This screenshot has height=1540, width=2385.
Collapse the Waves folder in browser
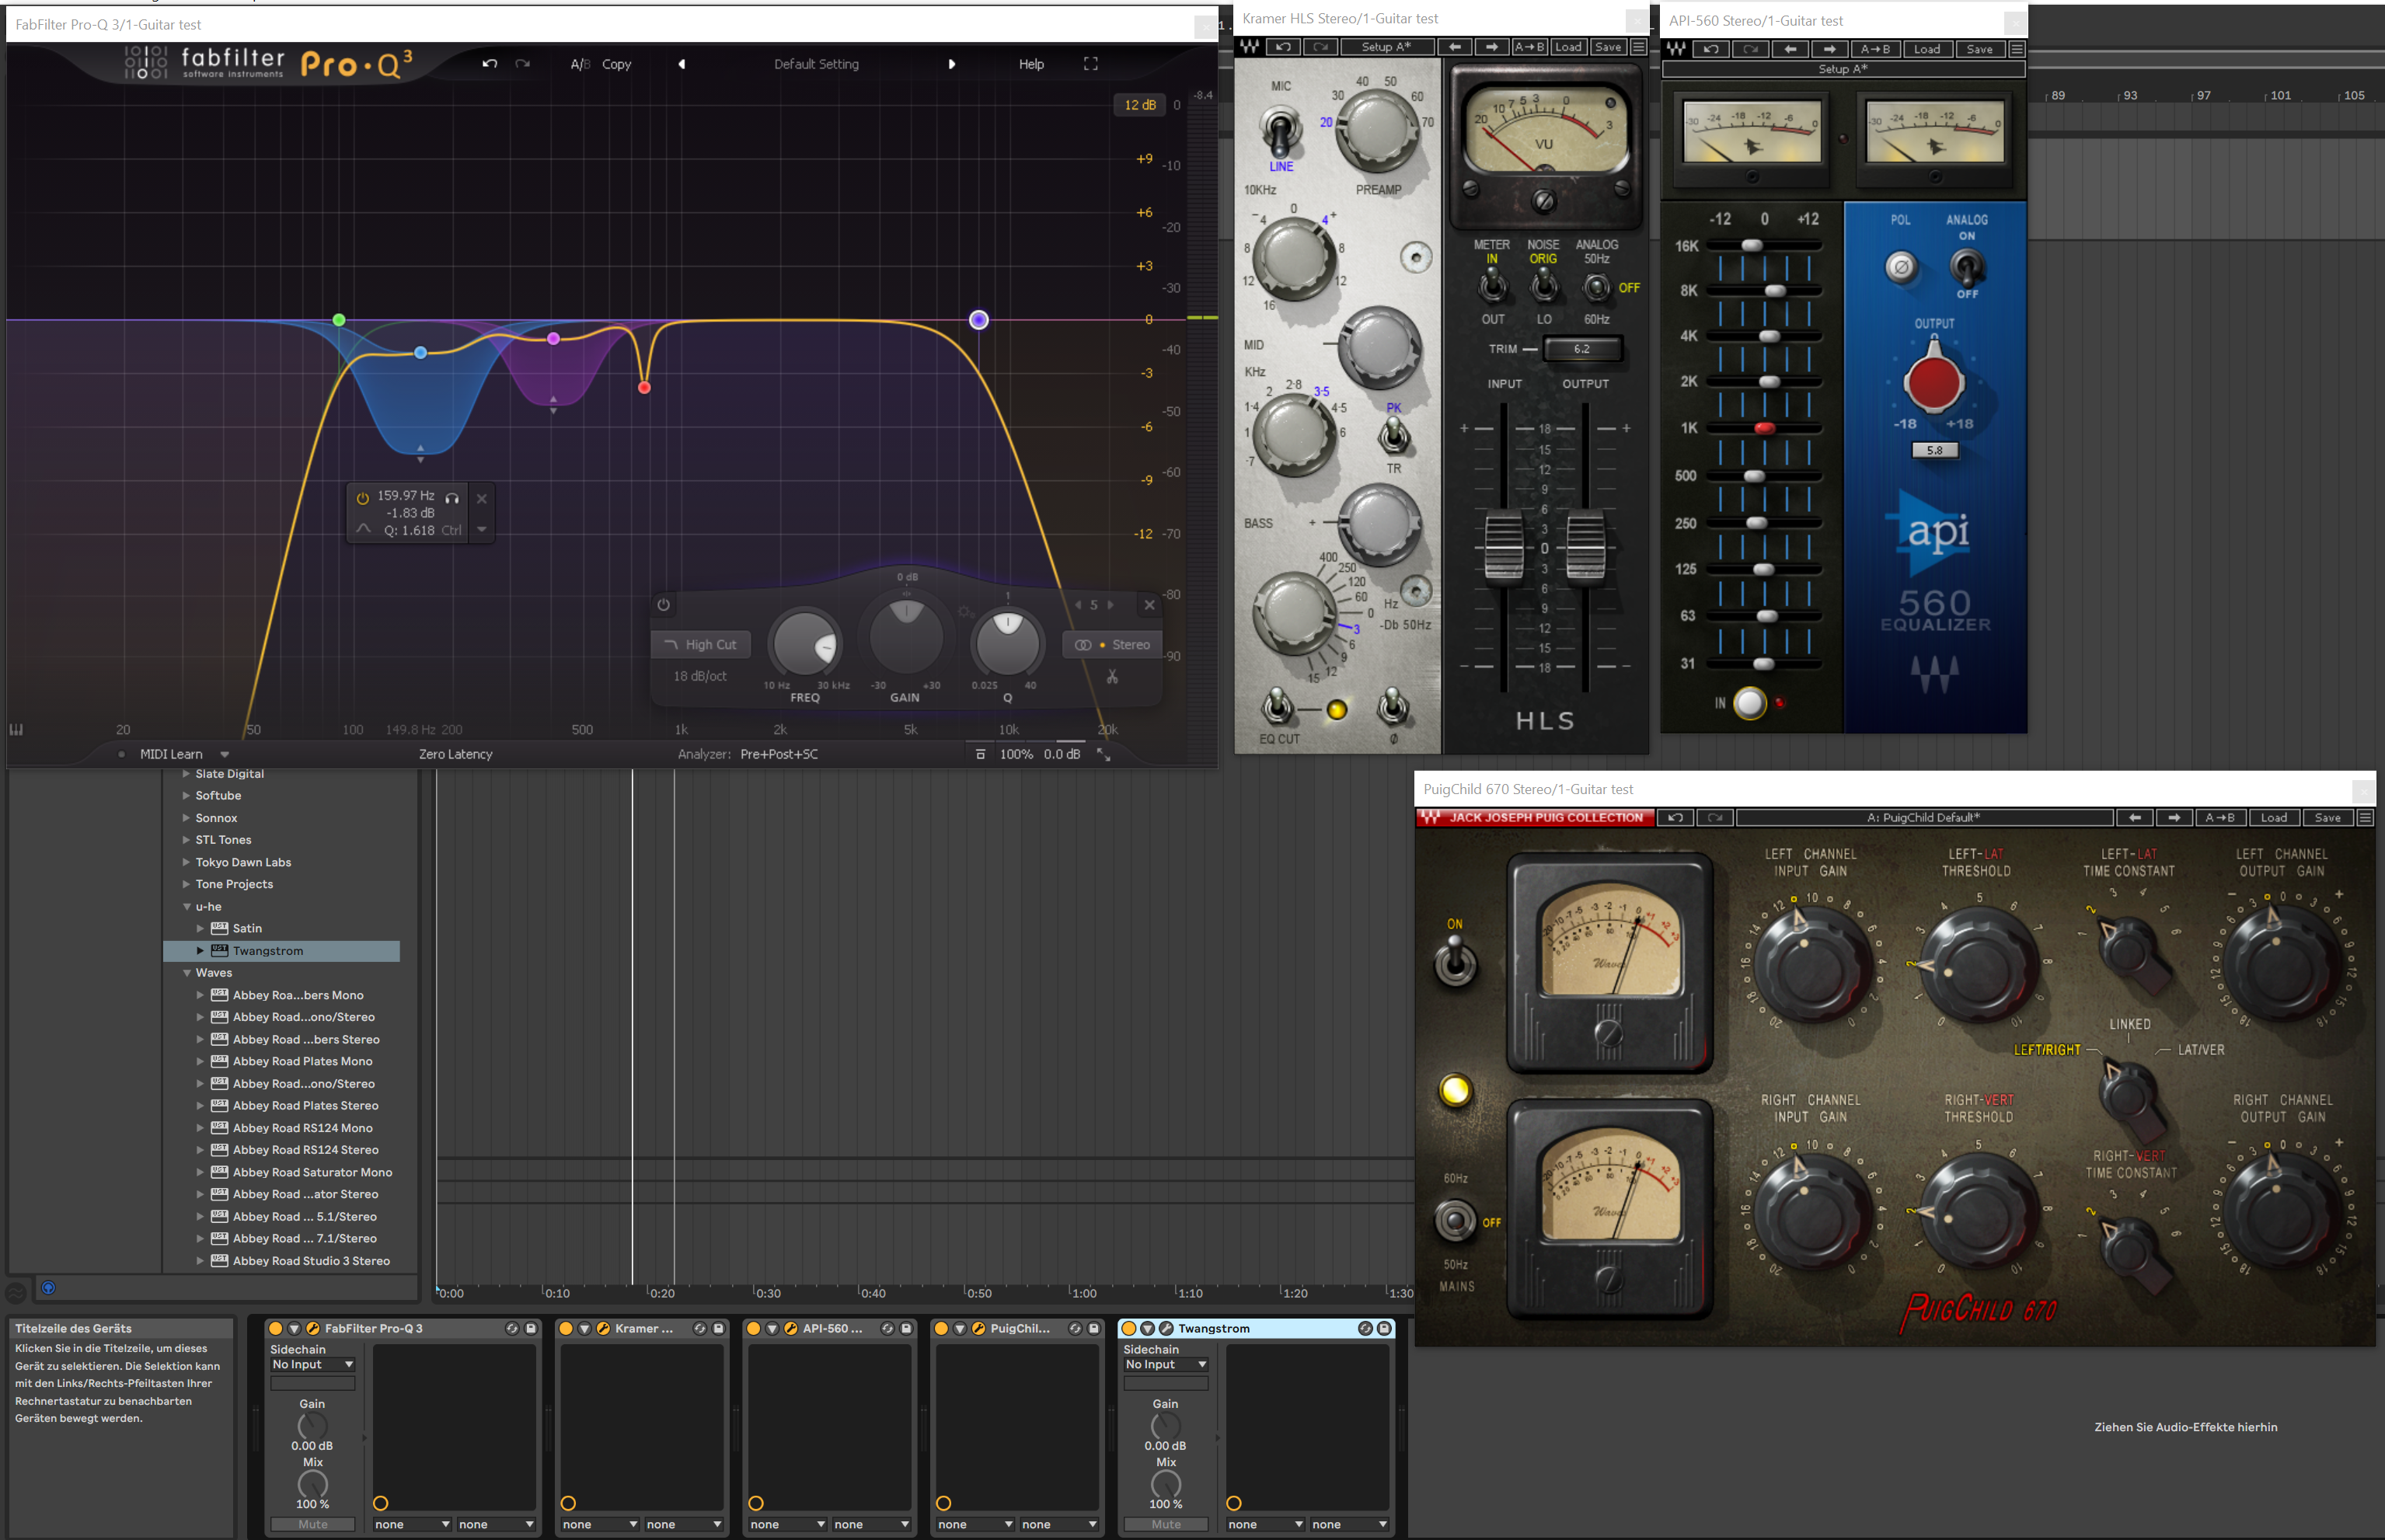pyautogui.click(x=187, y=973)
